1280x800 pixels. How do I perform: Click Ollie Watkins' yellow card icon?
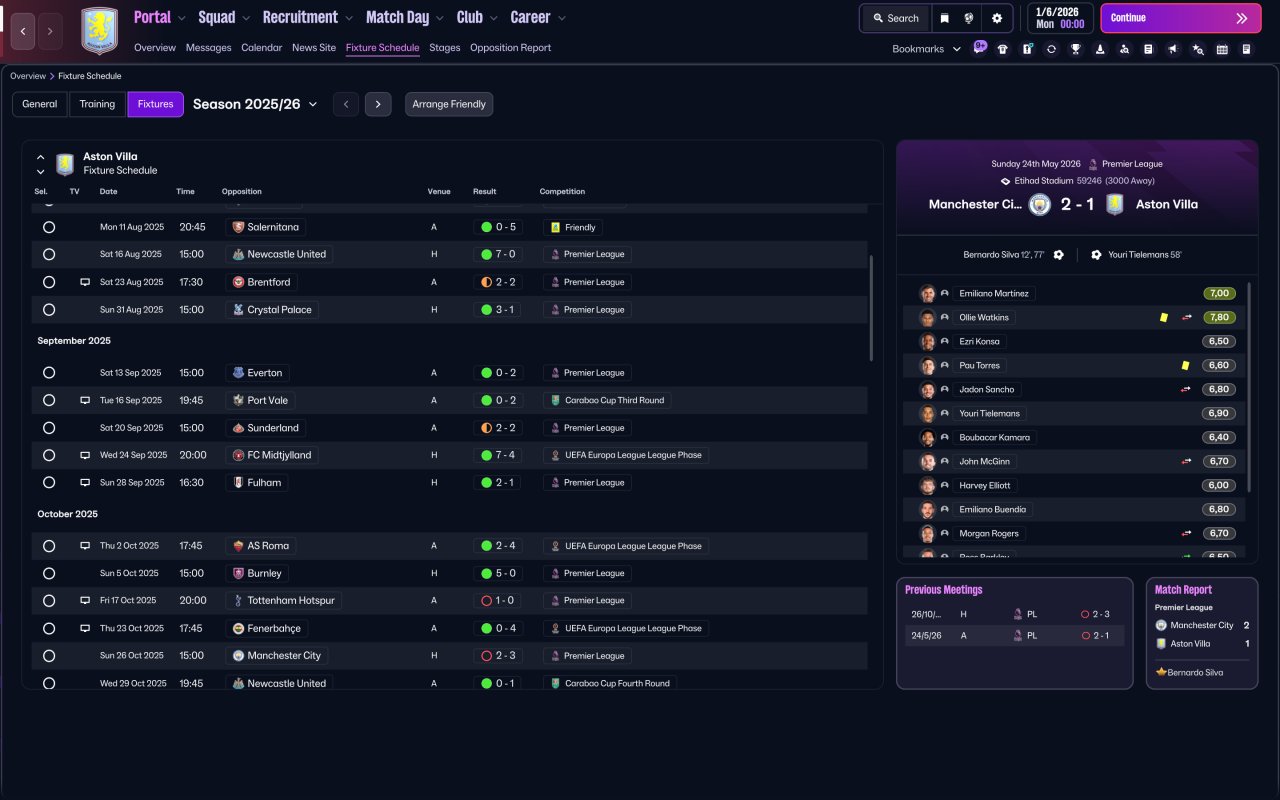pyautogui.click(x=1164, y=317)
